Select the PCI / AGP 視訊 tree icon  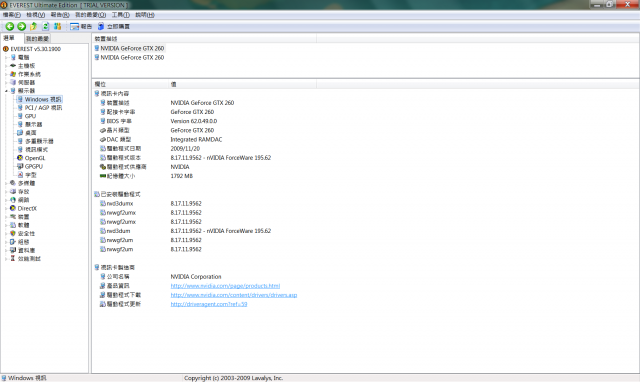(x=20, y=108)
